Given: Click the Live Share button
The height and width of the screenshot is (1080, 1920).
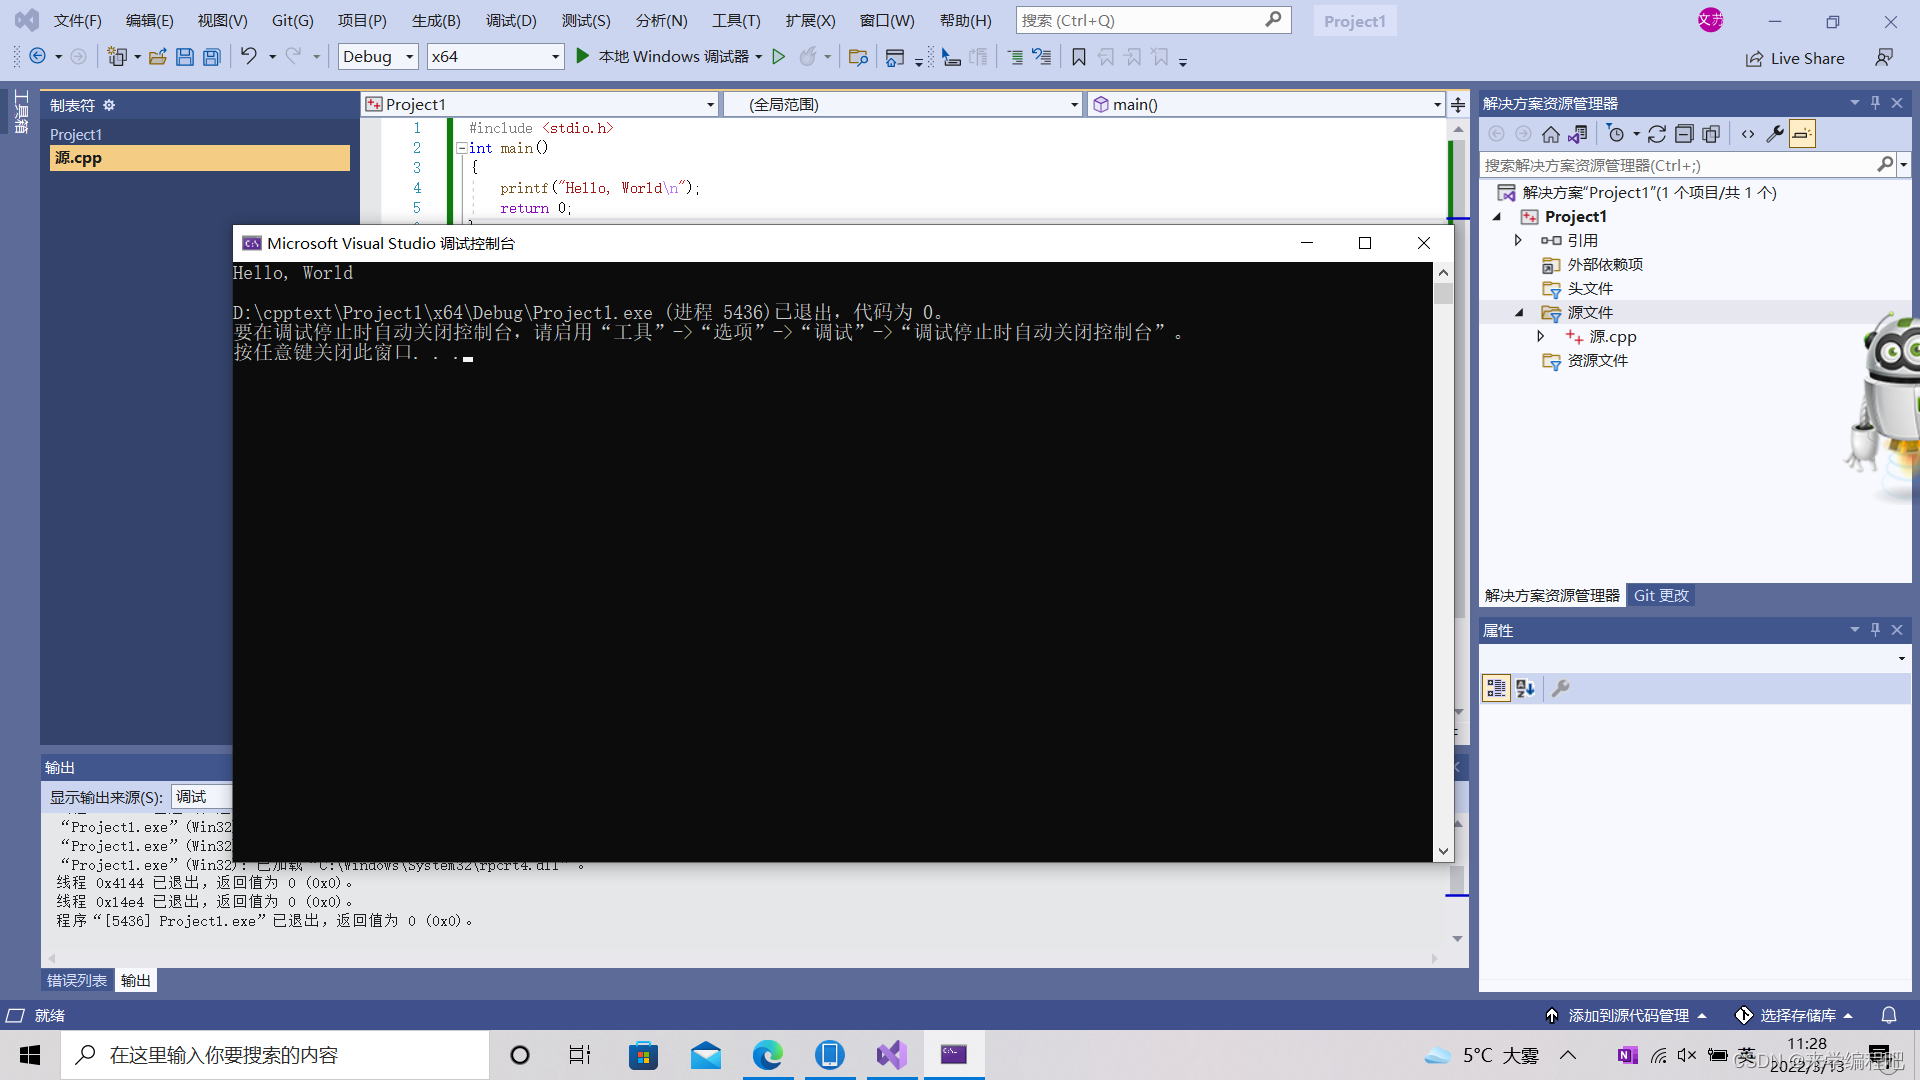Looking at the screenshot, I should coord(1795,58).
